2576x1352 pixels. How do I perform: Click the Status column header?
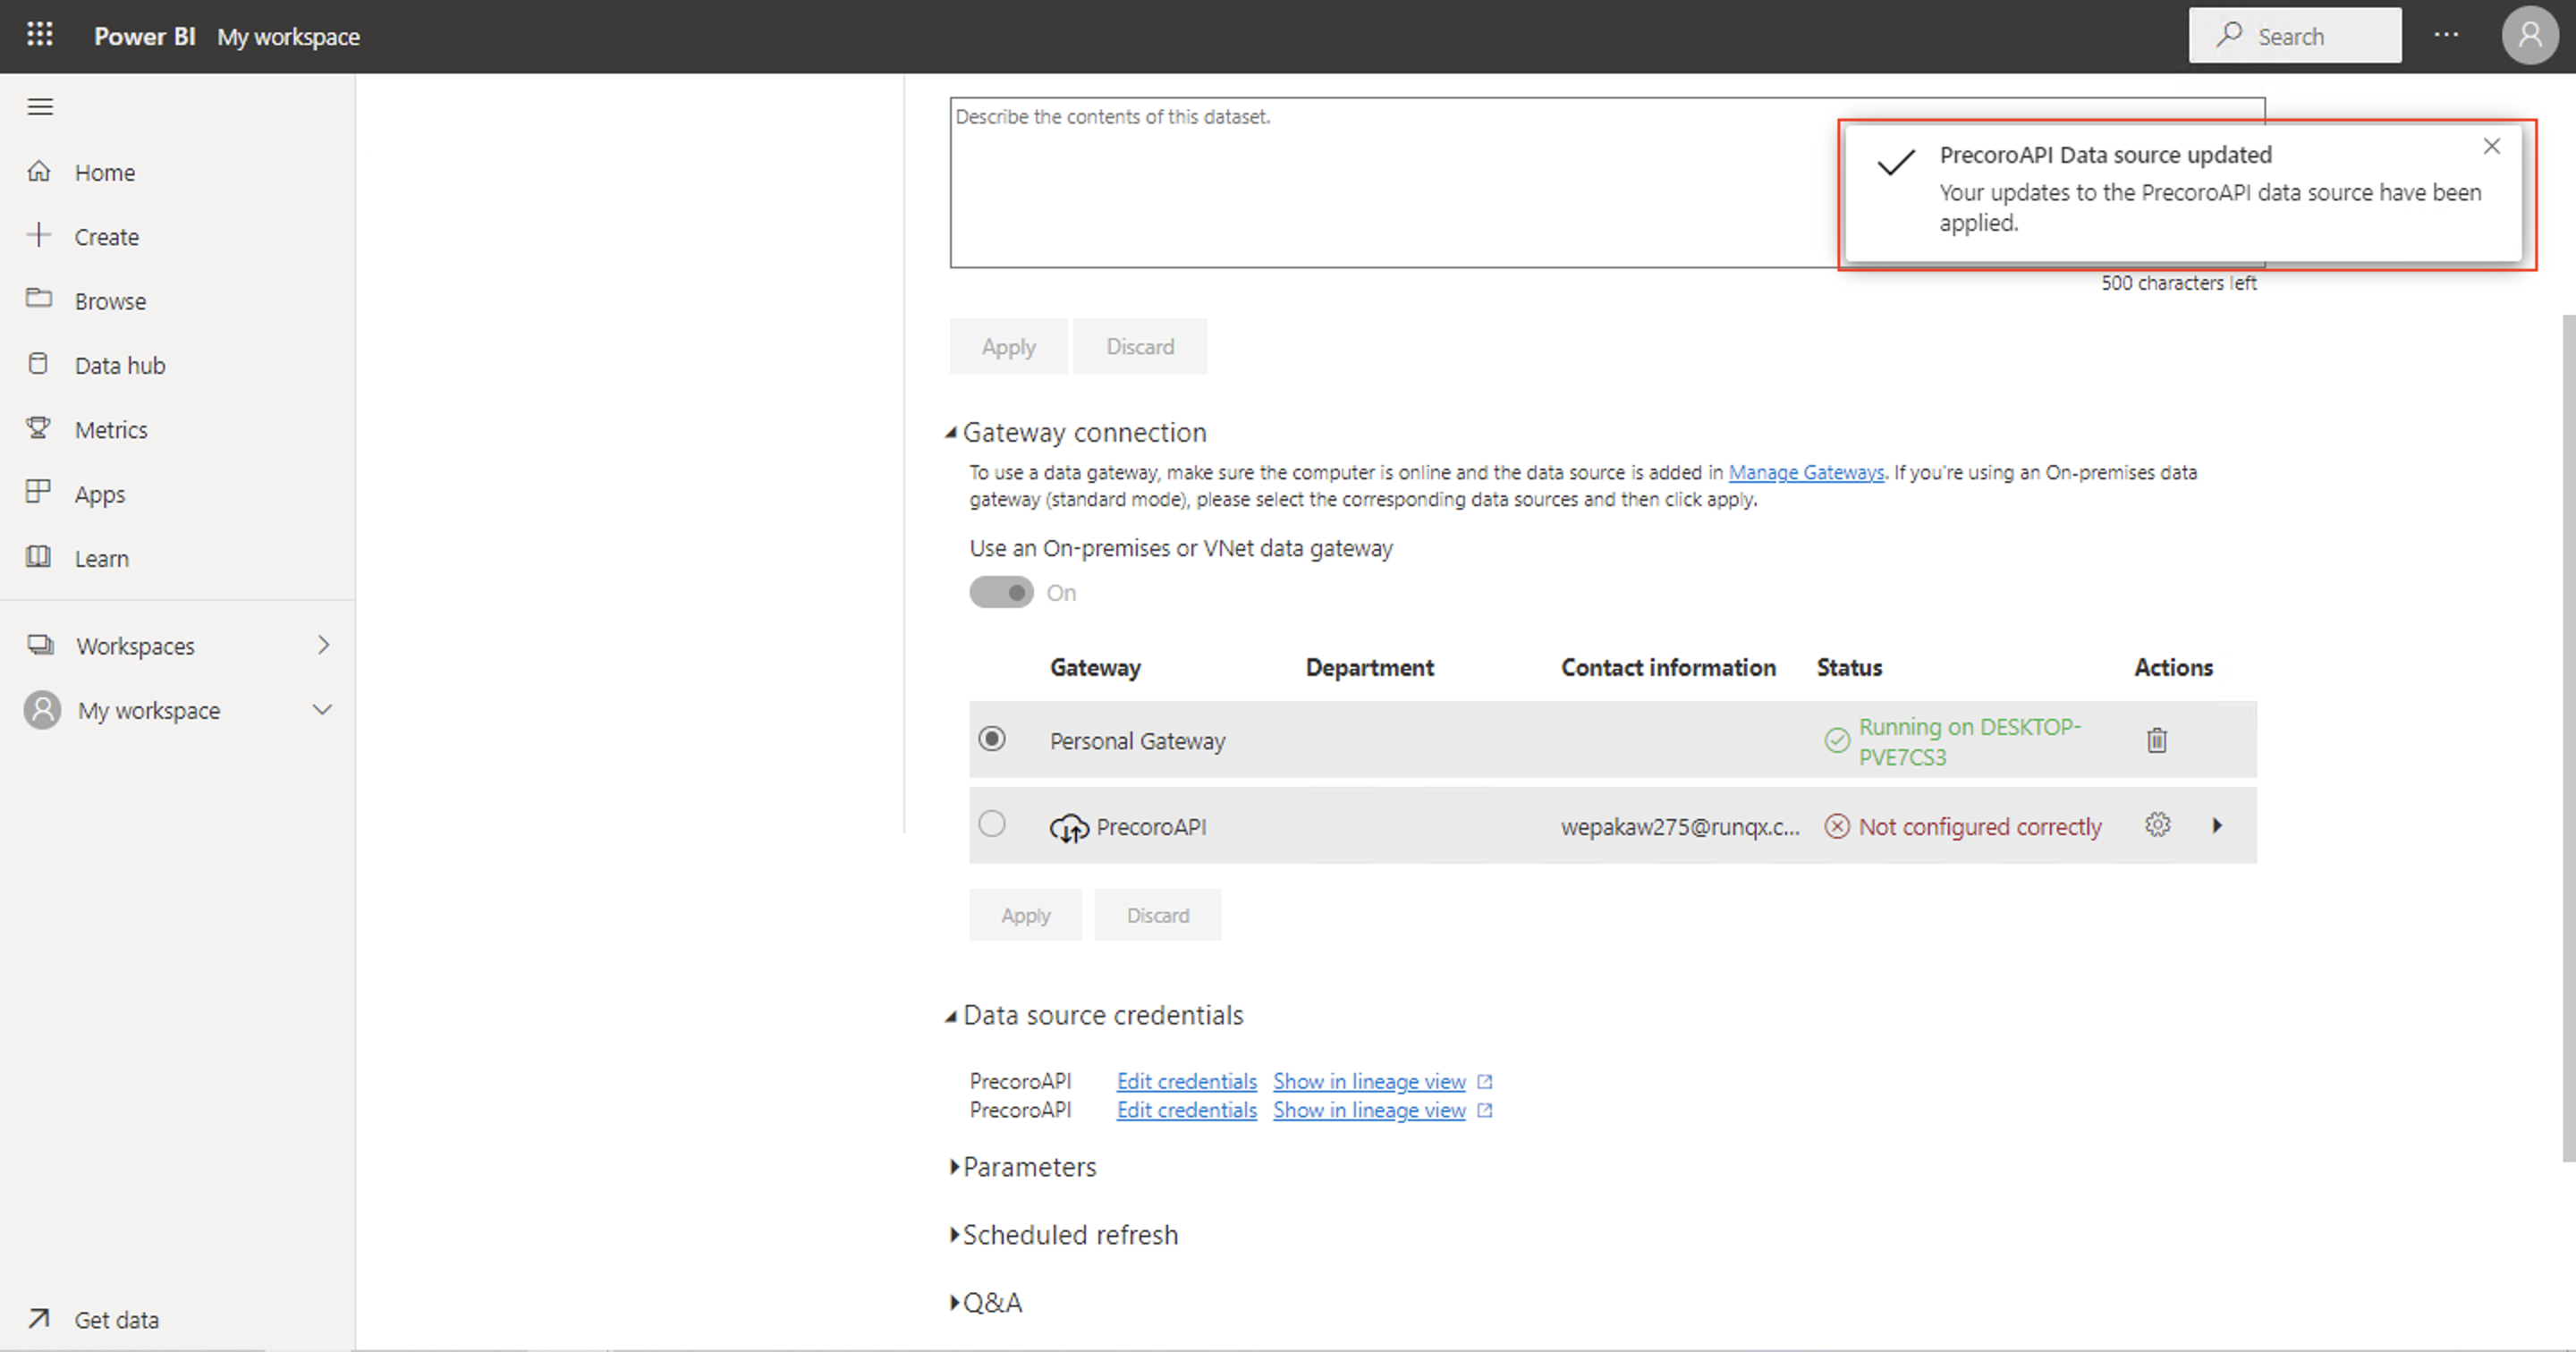(x=1849, y=667)
